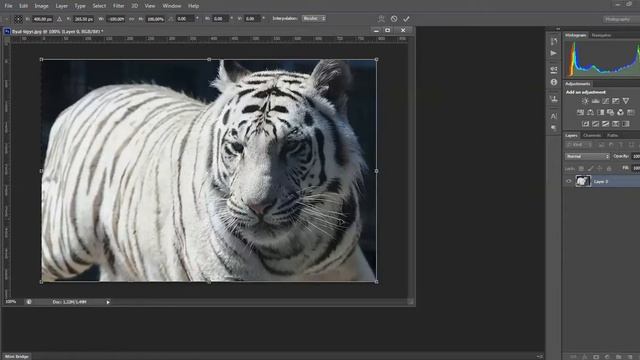This screenshot has height=360, width=640.
Task: Add an Exposure adjustment
Action: 616,101
